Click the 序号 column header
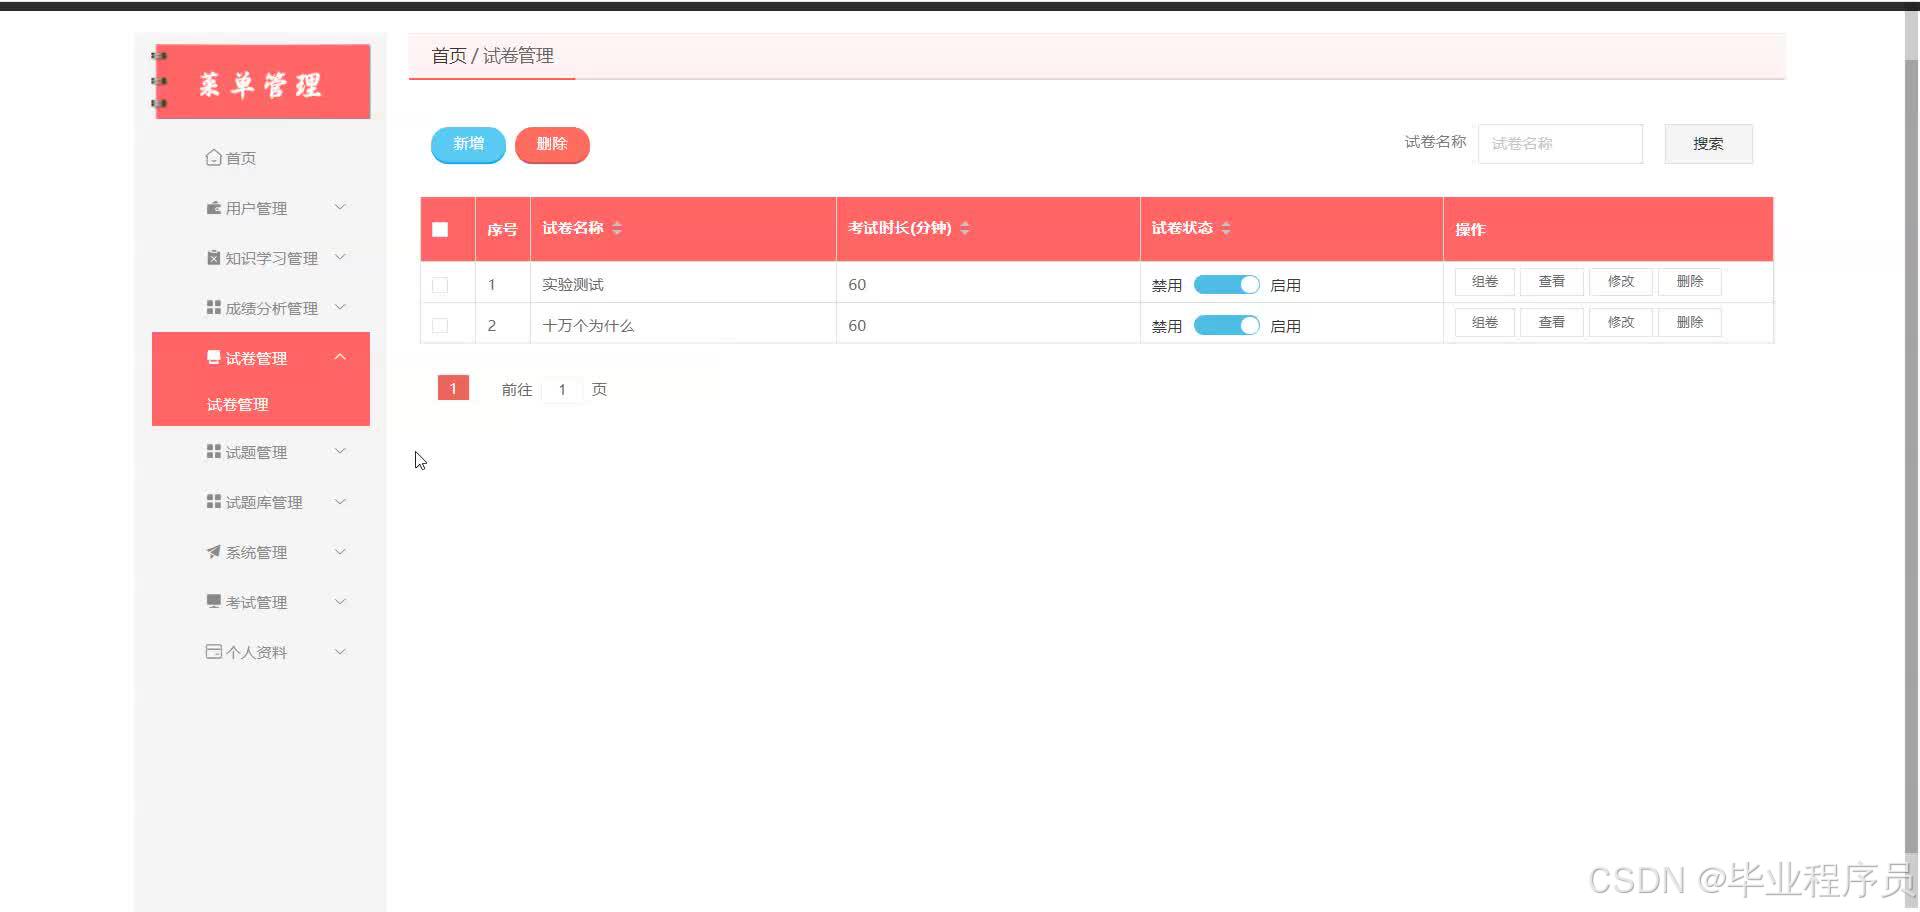1920x912 pixels. coord(502,229)
